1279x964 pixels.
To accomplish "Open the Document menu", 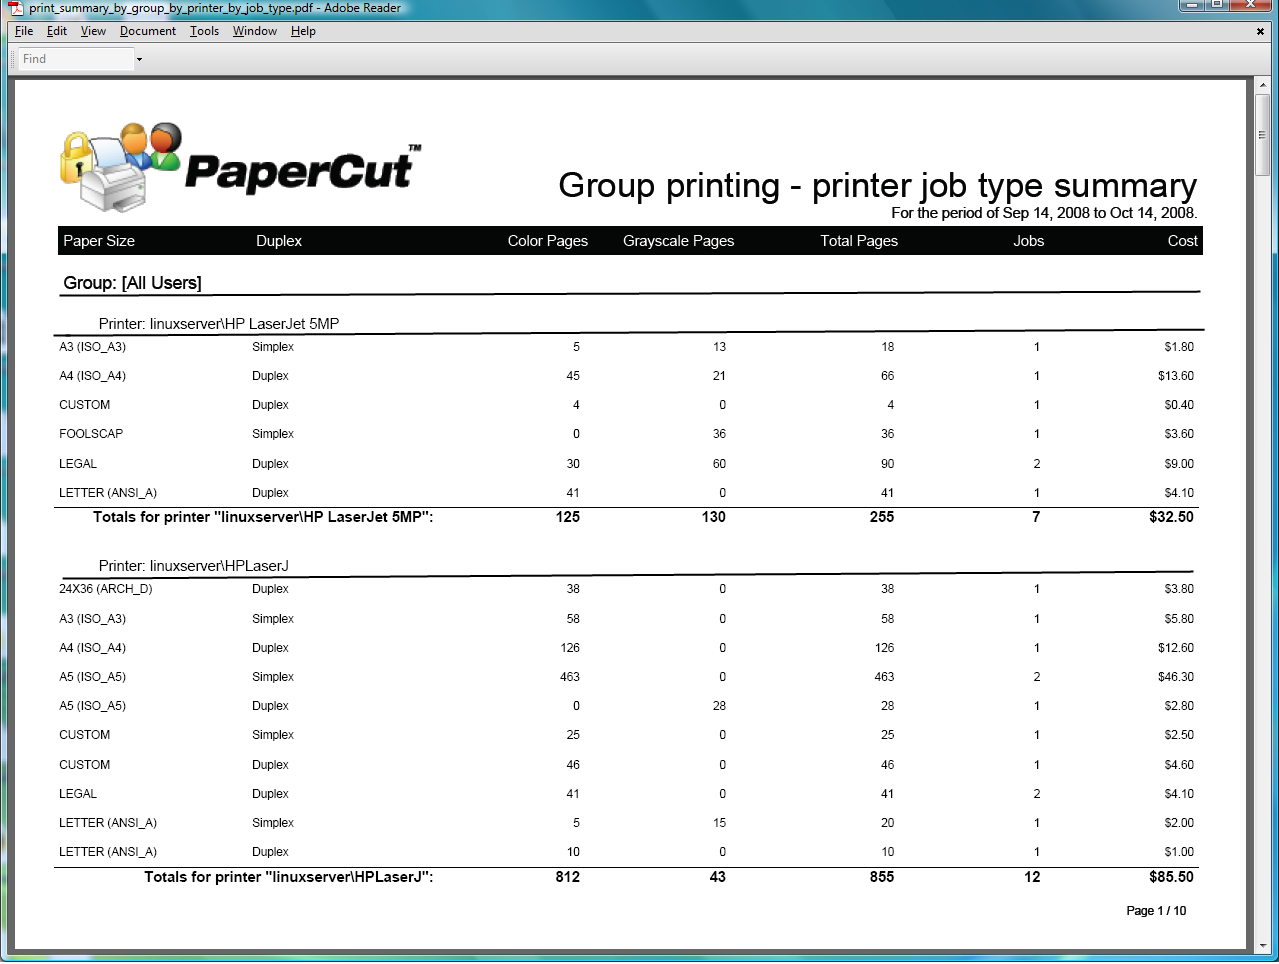I will (x=148, y=31).
